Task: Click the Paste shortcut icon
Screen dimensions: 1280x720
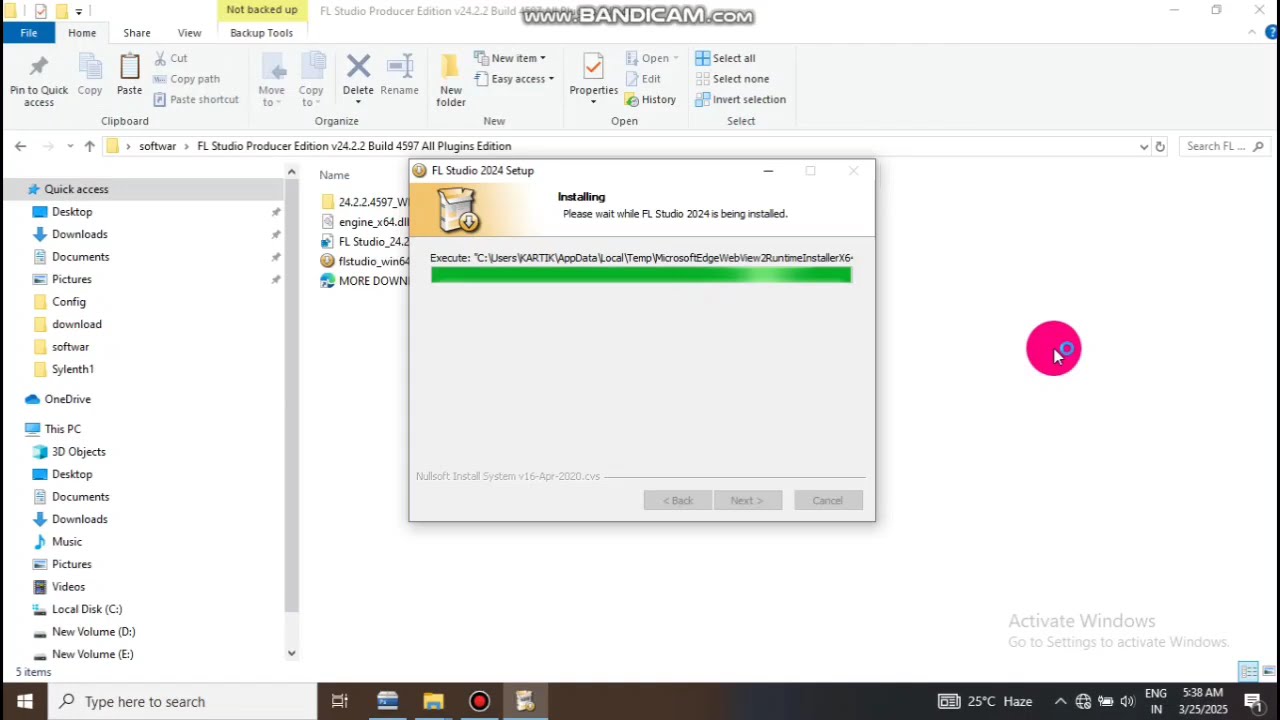Action: pyautogui.click(x=161, y=99)
